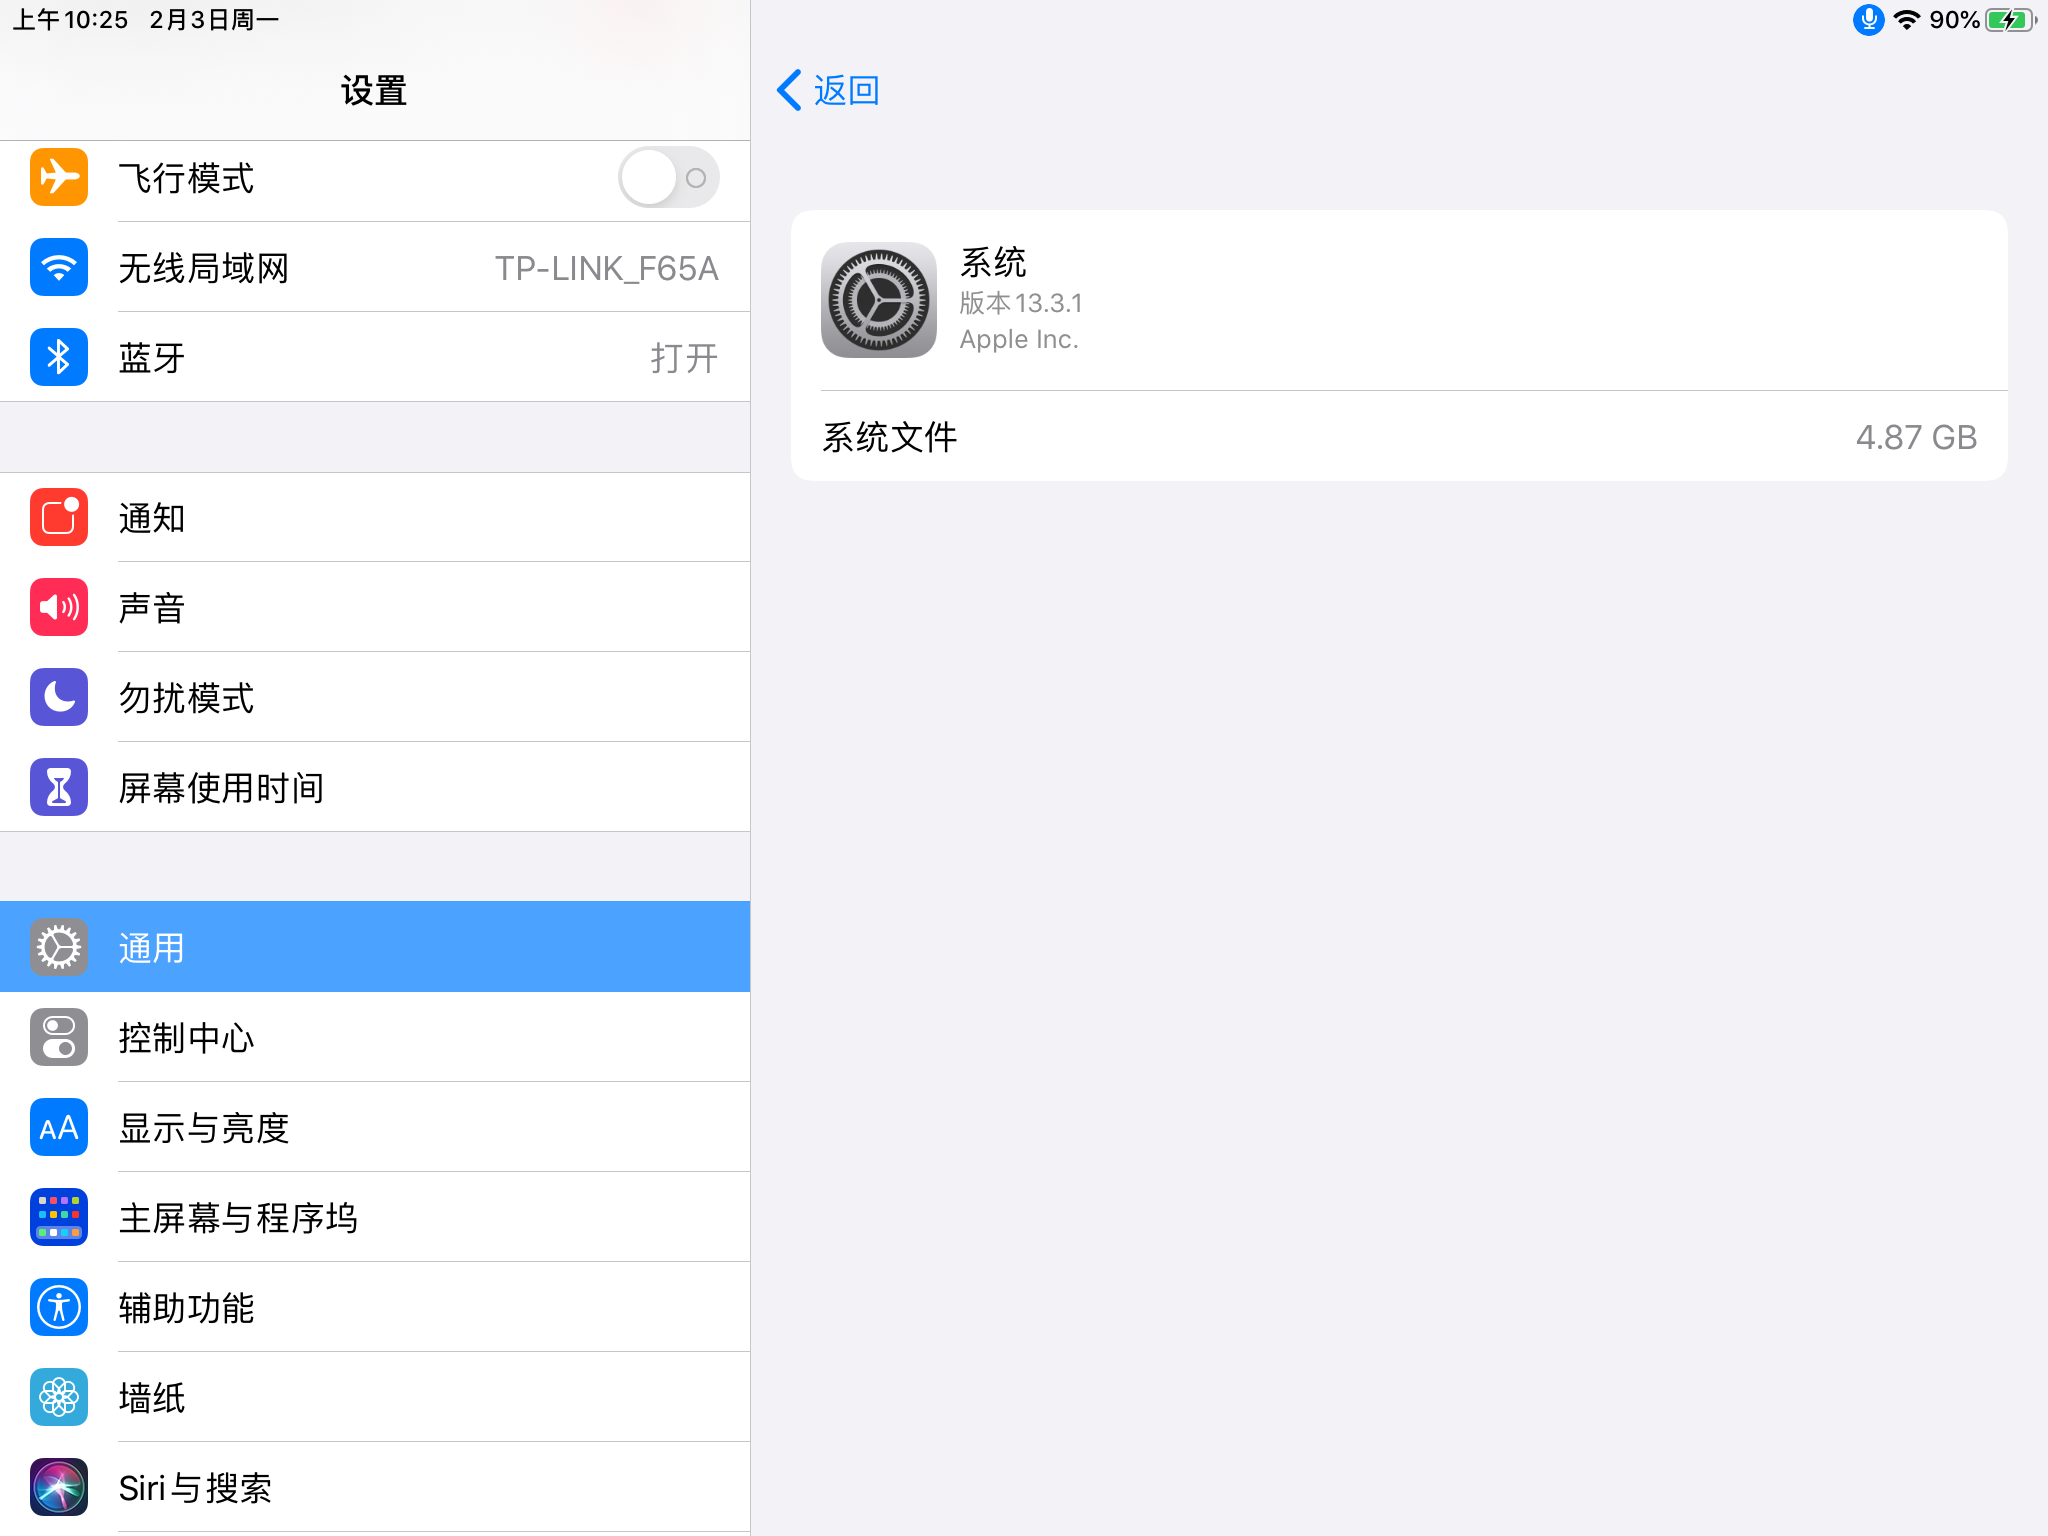Open the 无线局域网 Wi-Fi icon
2048x1536 pixels.
(x=59, y=268)
